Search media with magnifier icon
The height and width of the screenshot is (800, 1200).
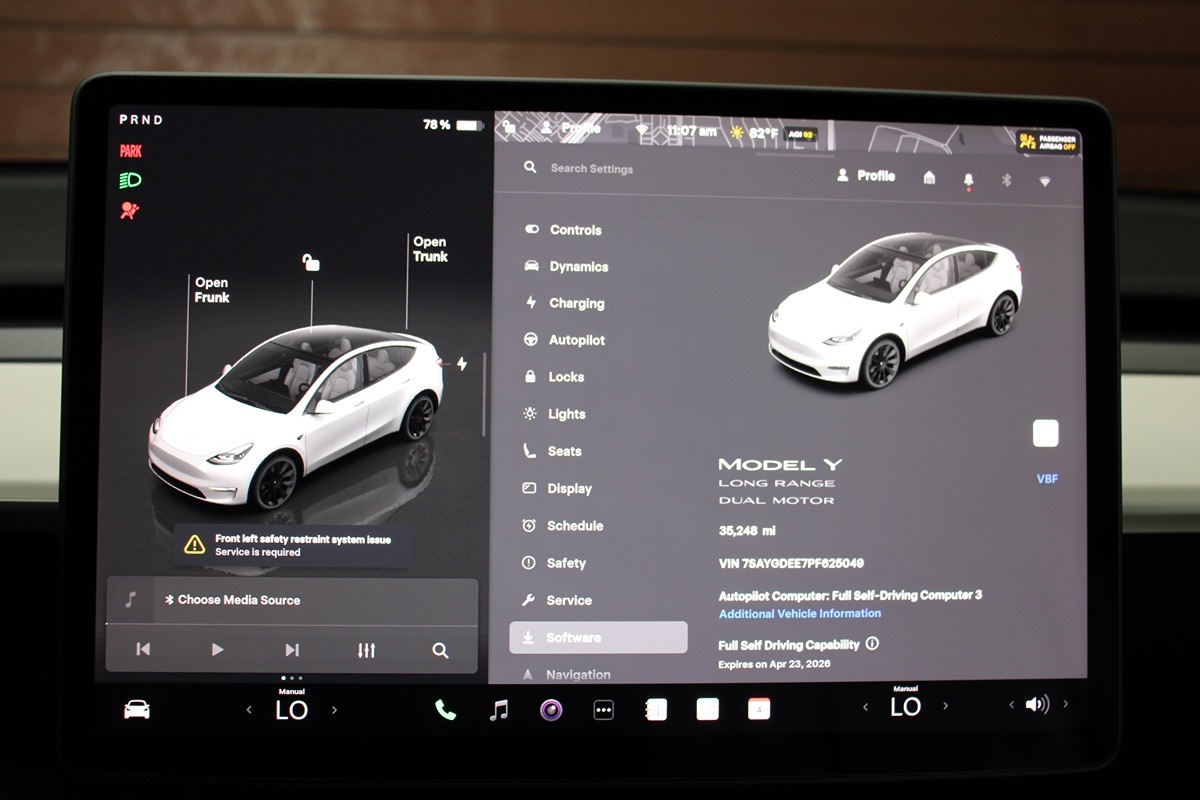pyautogui.click(x=440, y=650)
